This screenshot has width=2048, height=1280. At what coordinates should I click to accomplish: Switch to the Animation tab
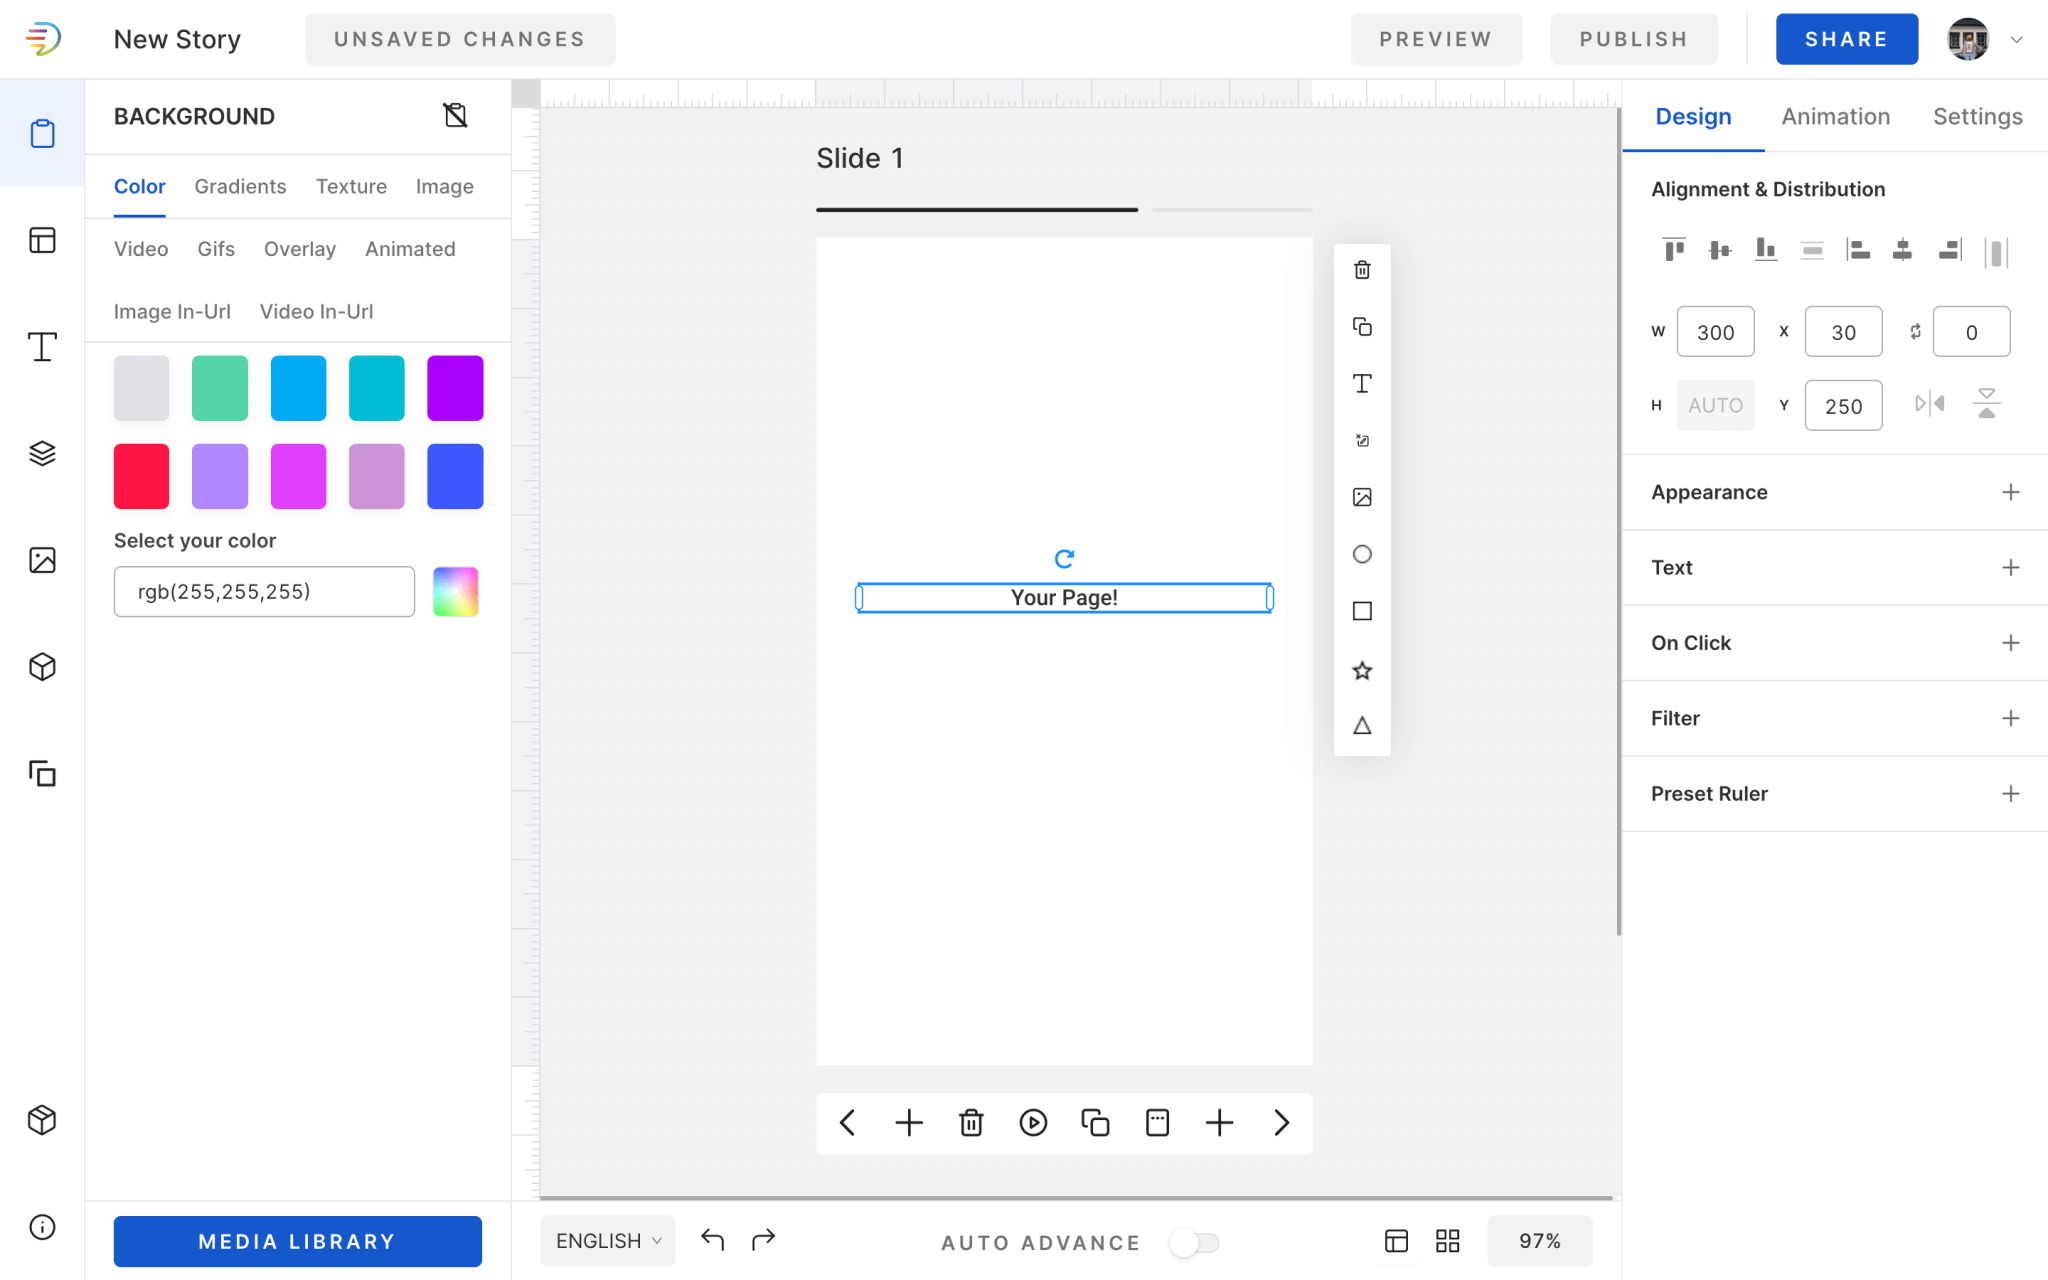[1834, 116]
